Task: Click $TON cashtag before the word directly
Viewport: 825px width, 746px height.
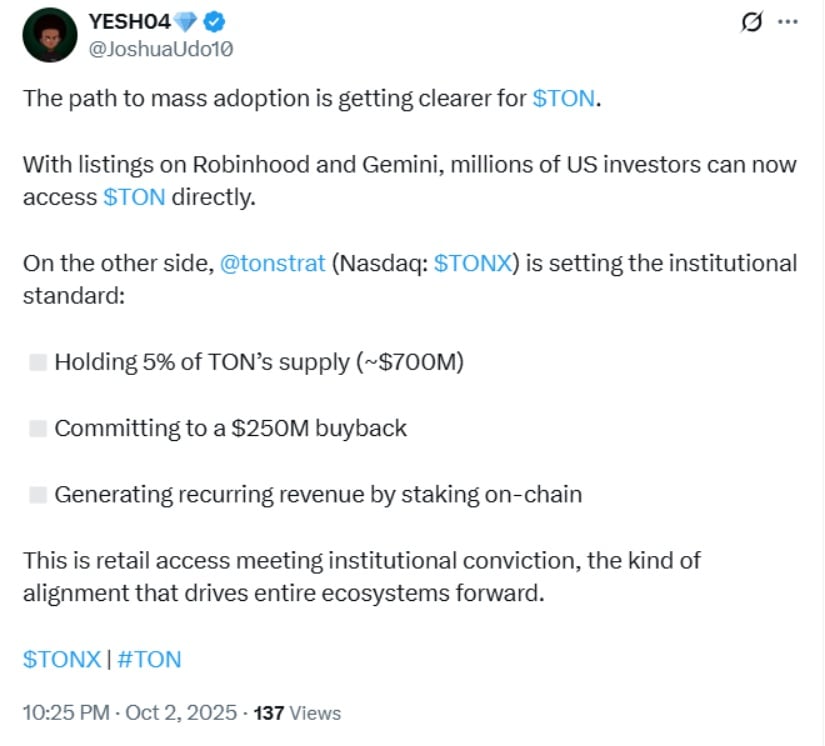Action: tap(134, 197)
